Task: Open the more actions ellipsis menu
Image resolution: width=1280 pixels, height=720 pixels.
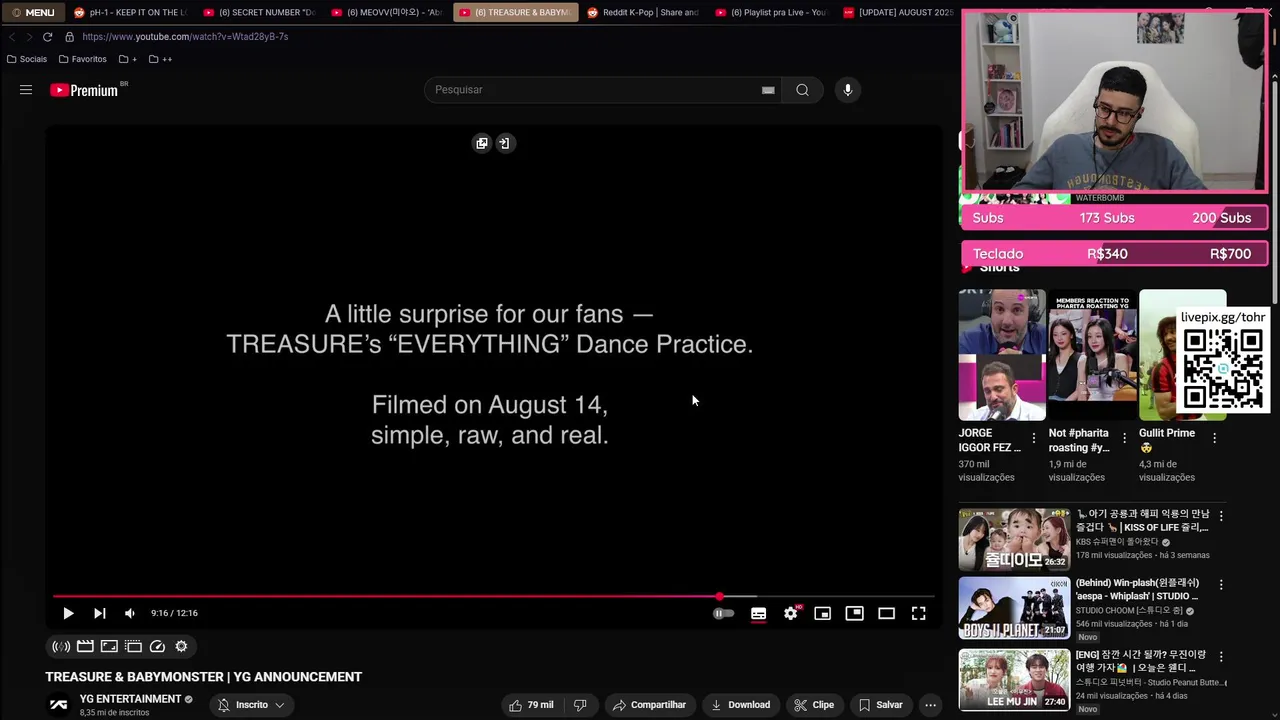Action: tap(930, 705)
